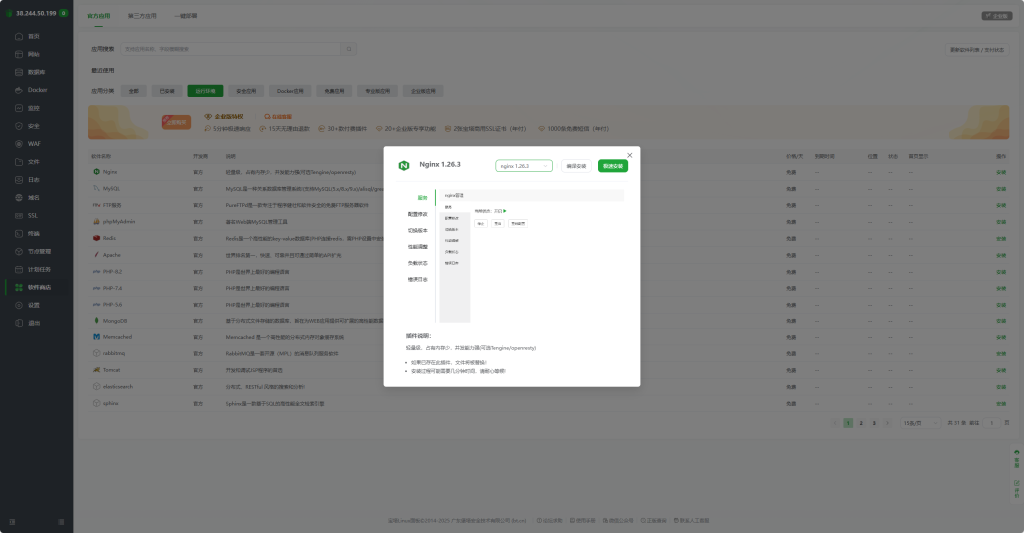Switch to the 第三方应用 tab
This screenshot has height=533, width=1024.
(142, 16)
